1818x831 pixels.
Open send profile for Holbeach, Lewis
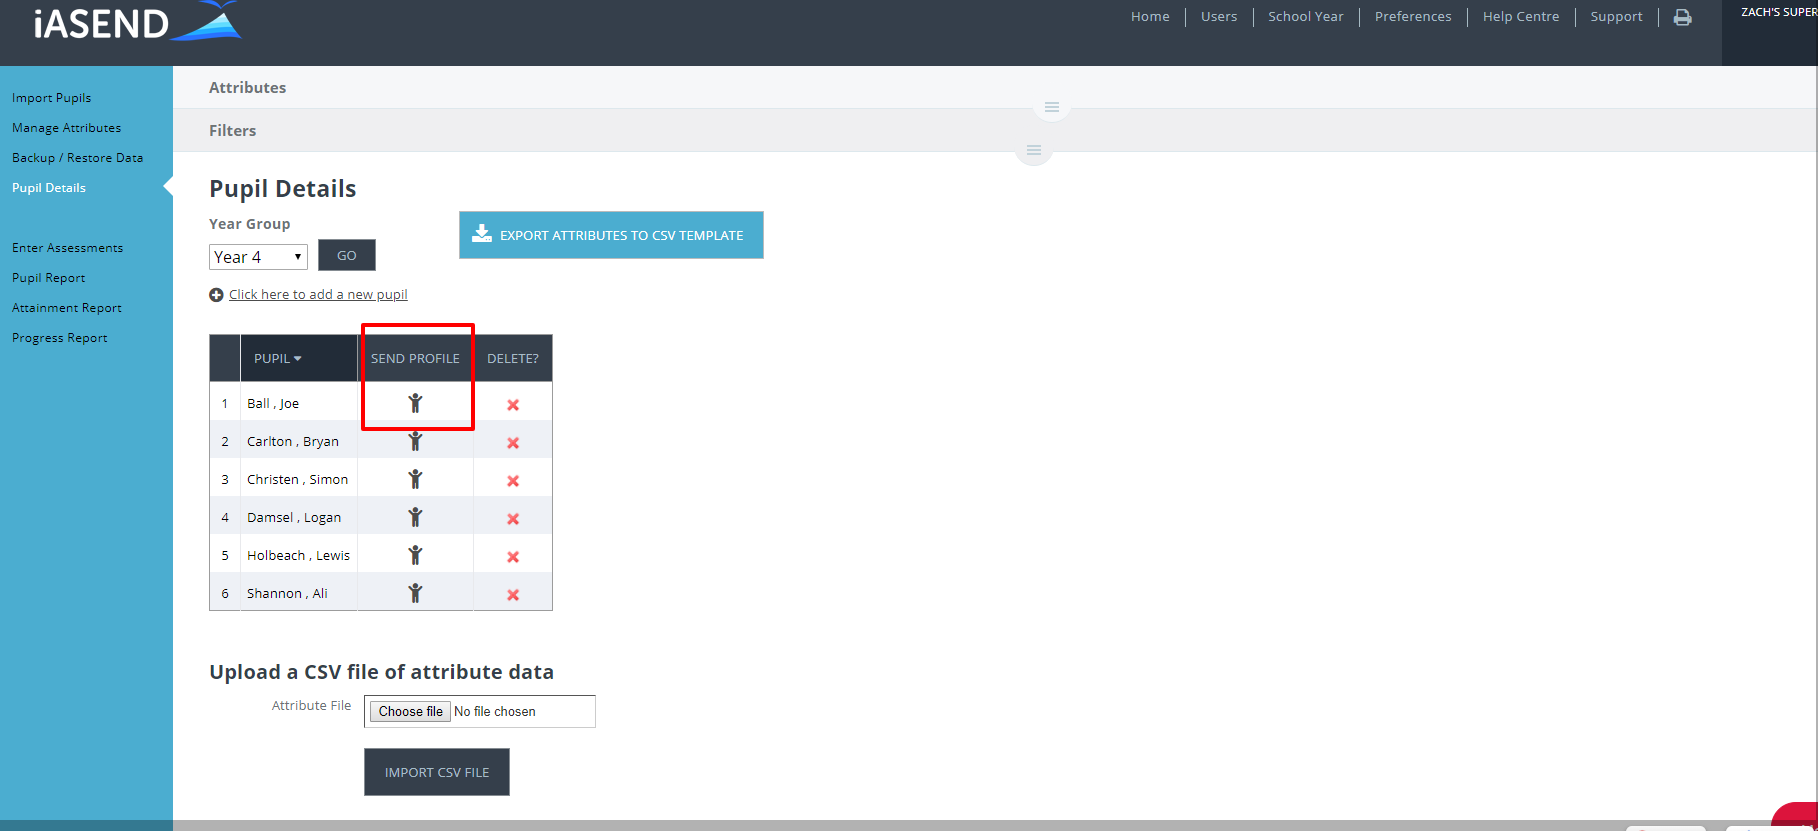[x=415, y=555]
